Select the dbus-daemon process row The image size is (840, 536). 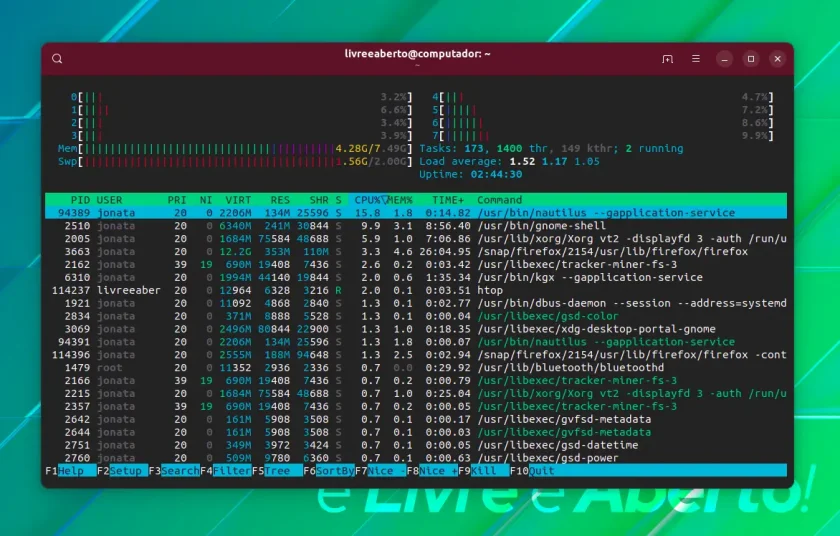(x=416, y=303)
